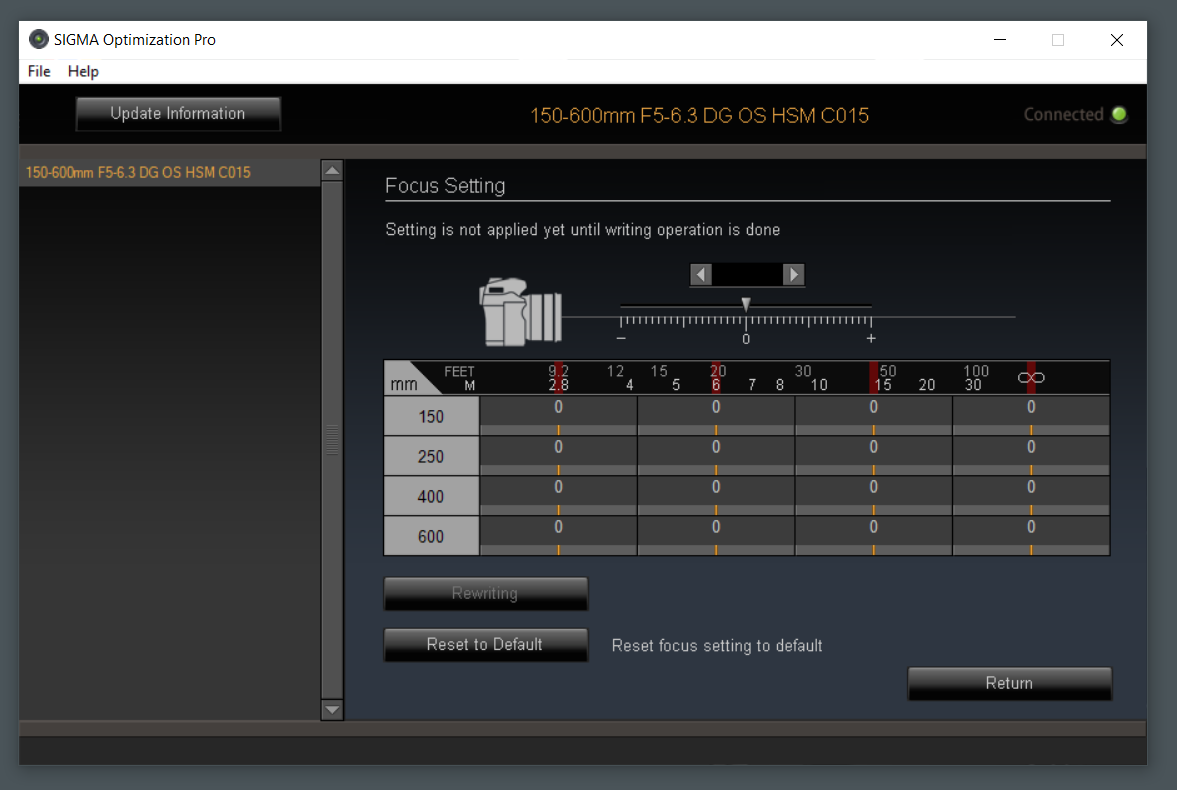This screenshot has width=1177, height=790.
Task: Select the 400mm cell at infinity distance
Action: (1031, 496)
